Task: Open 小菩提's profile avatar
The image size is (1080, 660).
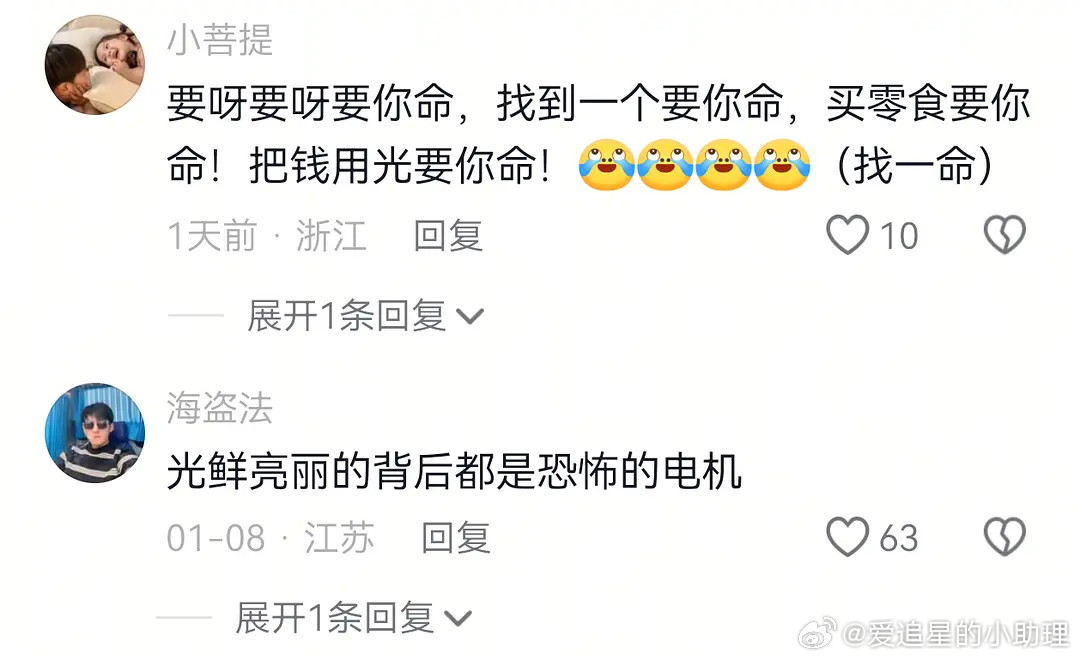Action: 94,65
